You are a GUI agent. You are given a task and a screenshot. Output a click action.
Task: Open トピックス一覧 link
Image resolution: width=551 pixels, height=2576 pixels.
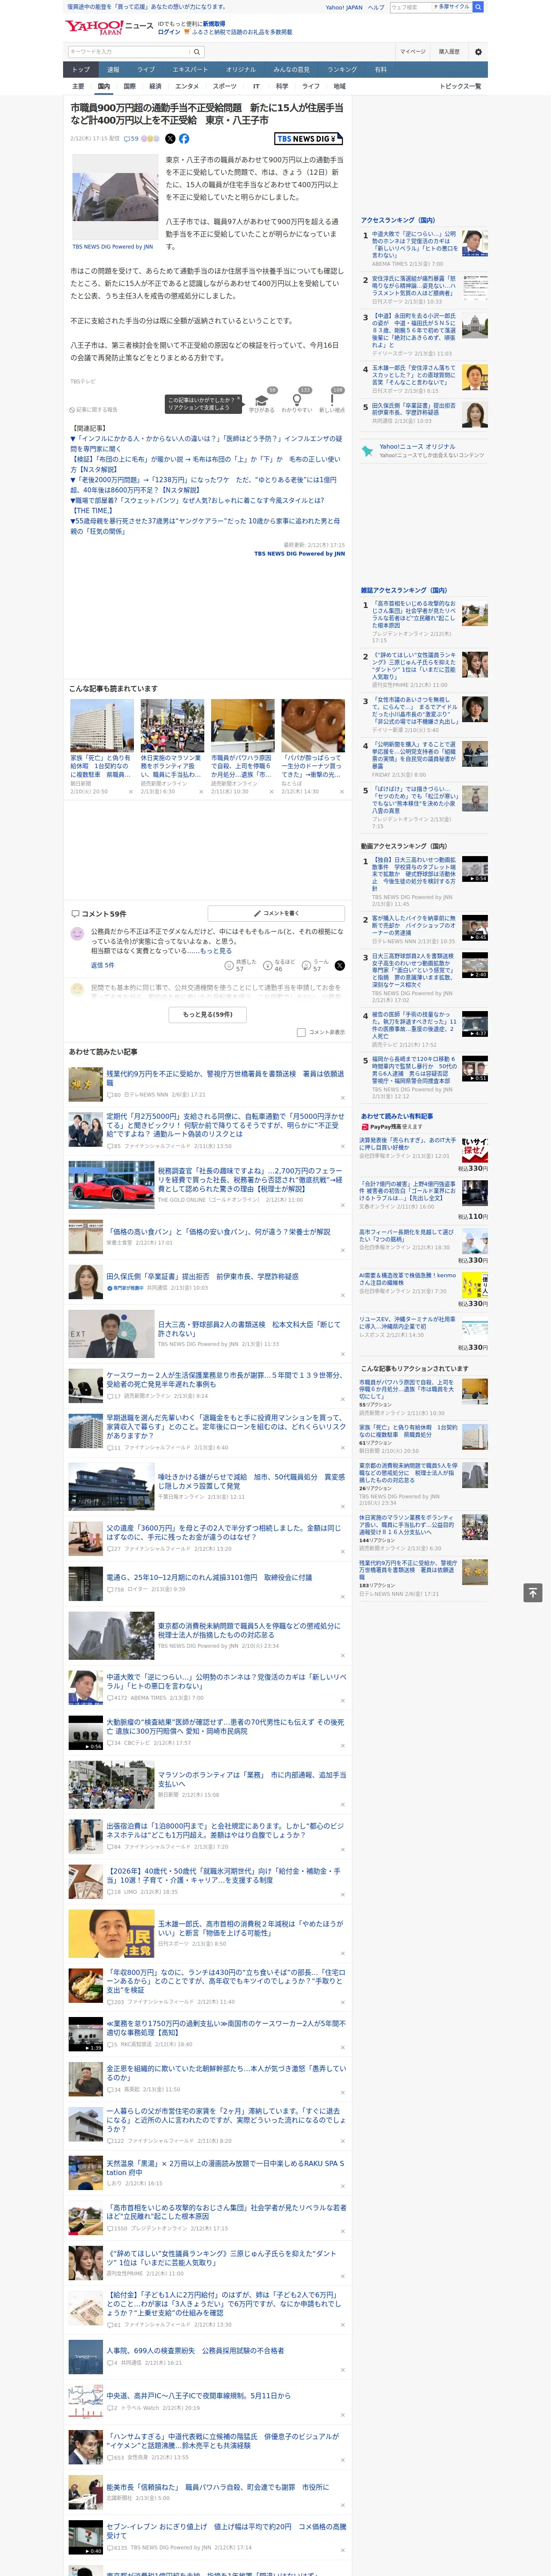(x=460, y=86)
